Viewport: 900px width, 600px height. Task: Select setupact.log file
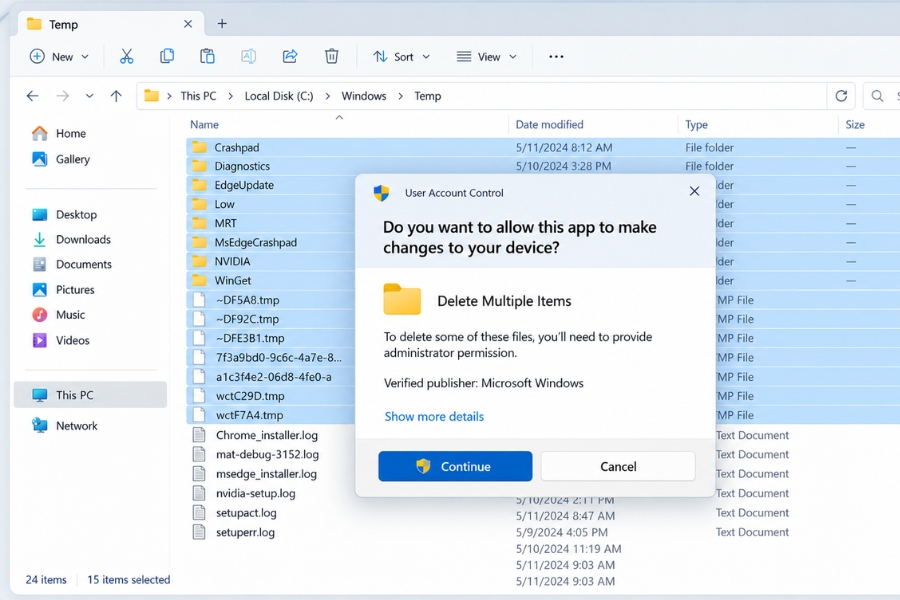point(246,513)
